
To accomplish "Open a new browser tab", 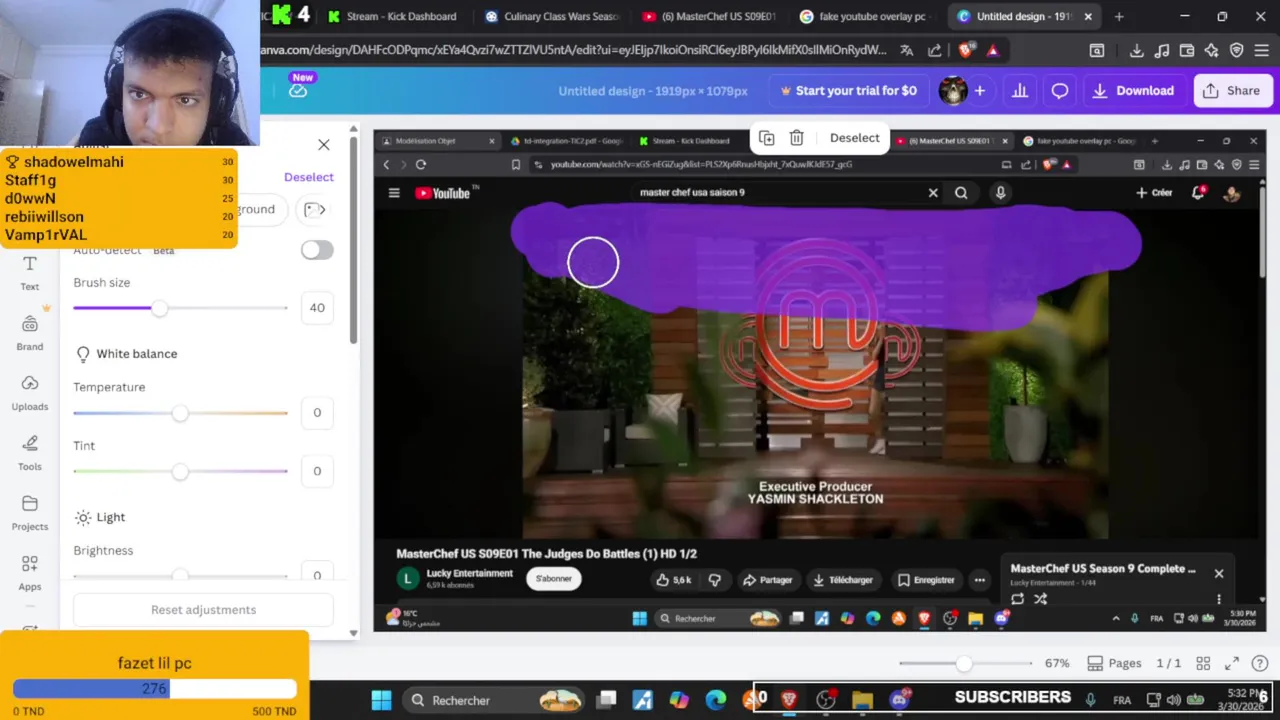I will point(1119,16).
